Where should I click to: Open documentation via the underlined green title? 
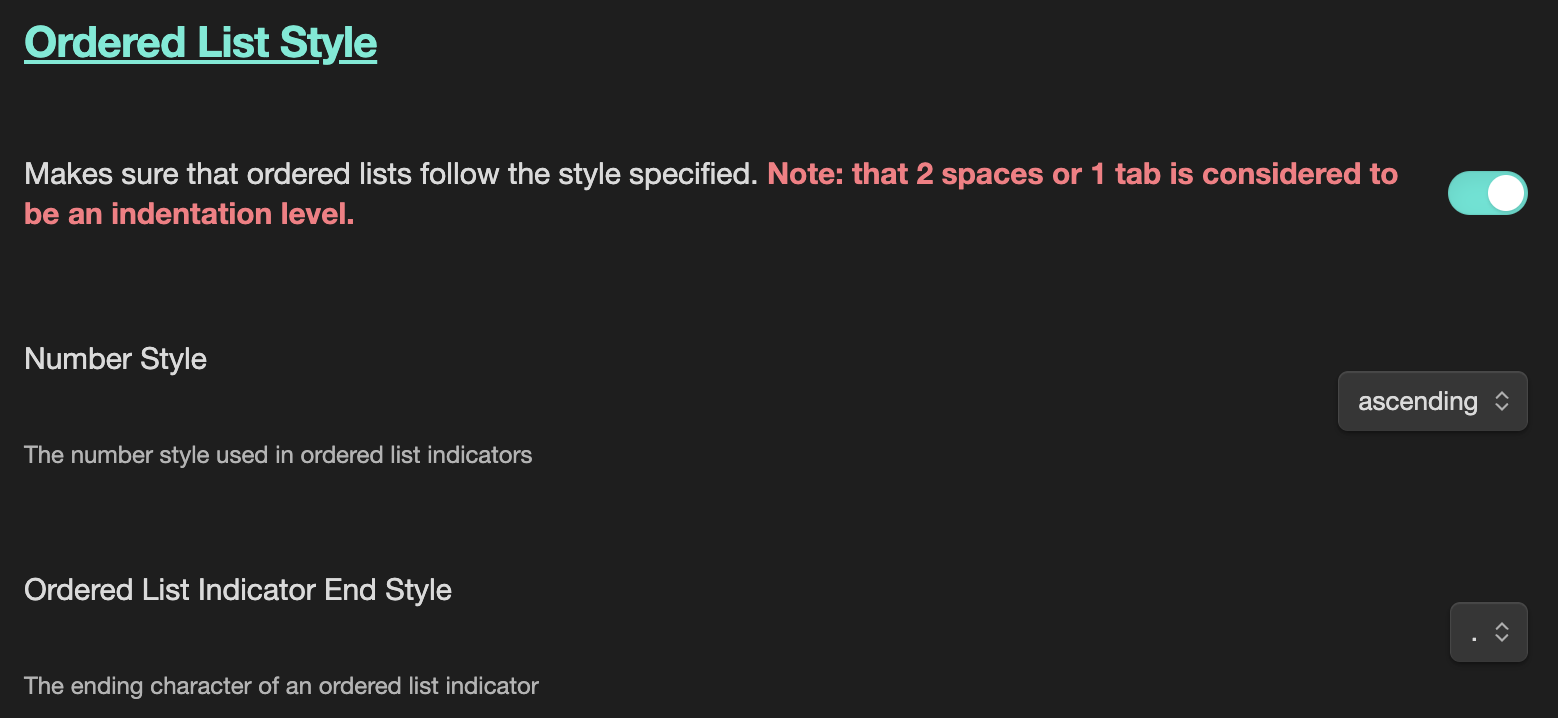click(x=200, y=42)
